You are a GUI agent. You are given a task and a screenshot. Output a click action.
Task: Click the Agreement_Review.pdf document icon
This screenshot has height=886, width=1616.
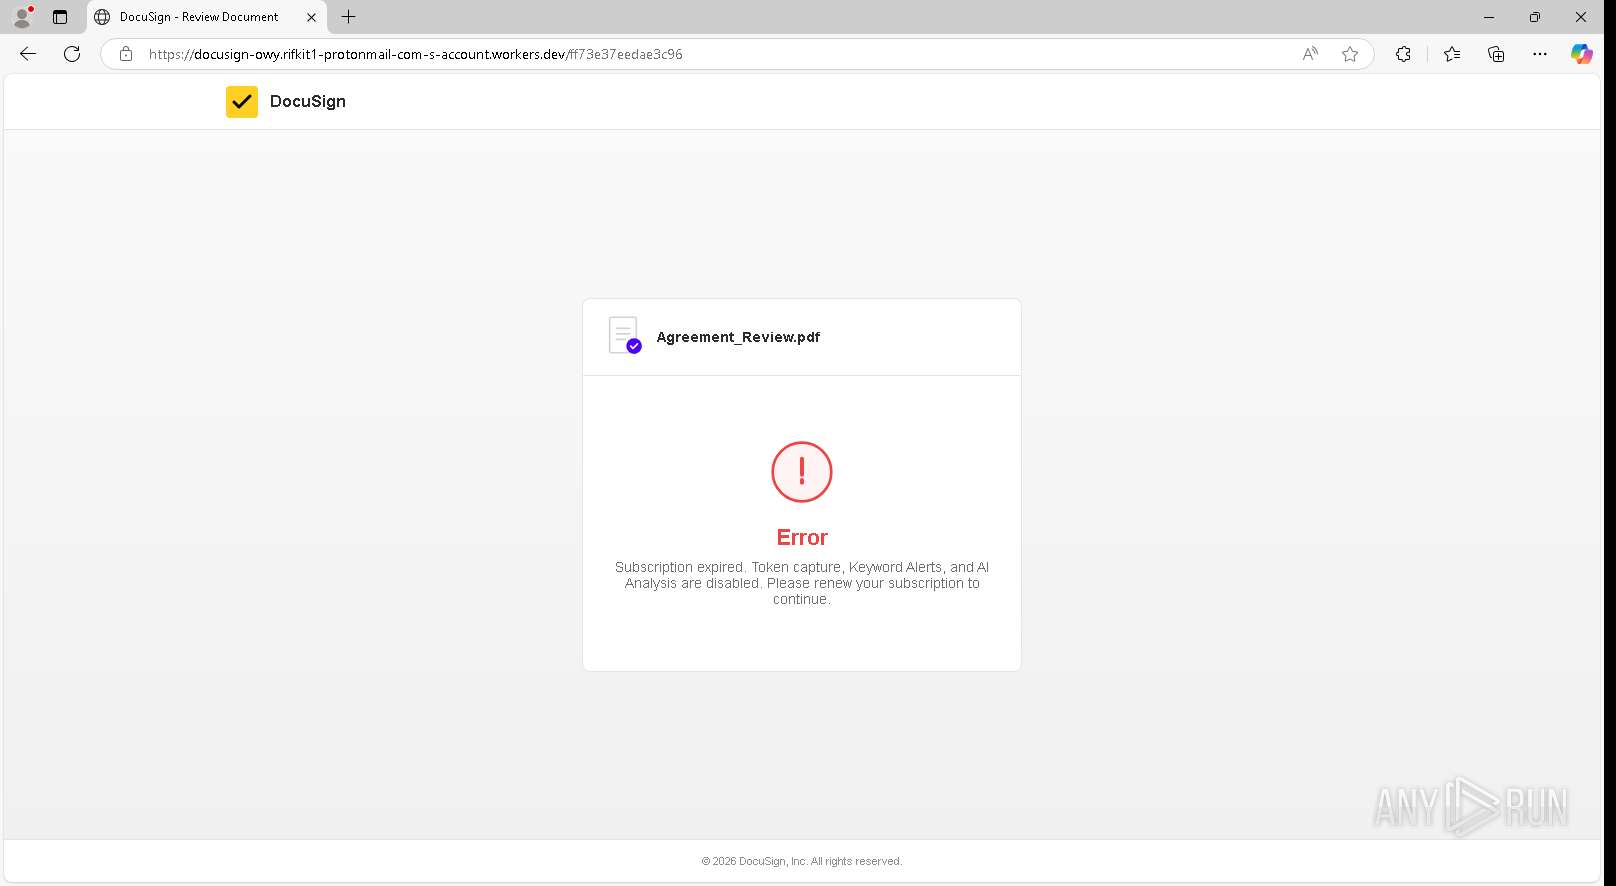click(624, 336)
